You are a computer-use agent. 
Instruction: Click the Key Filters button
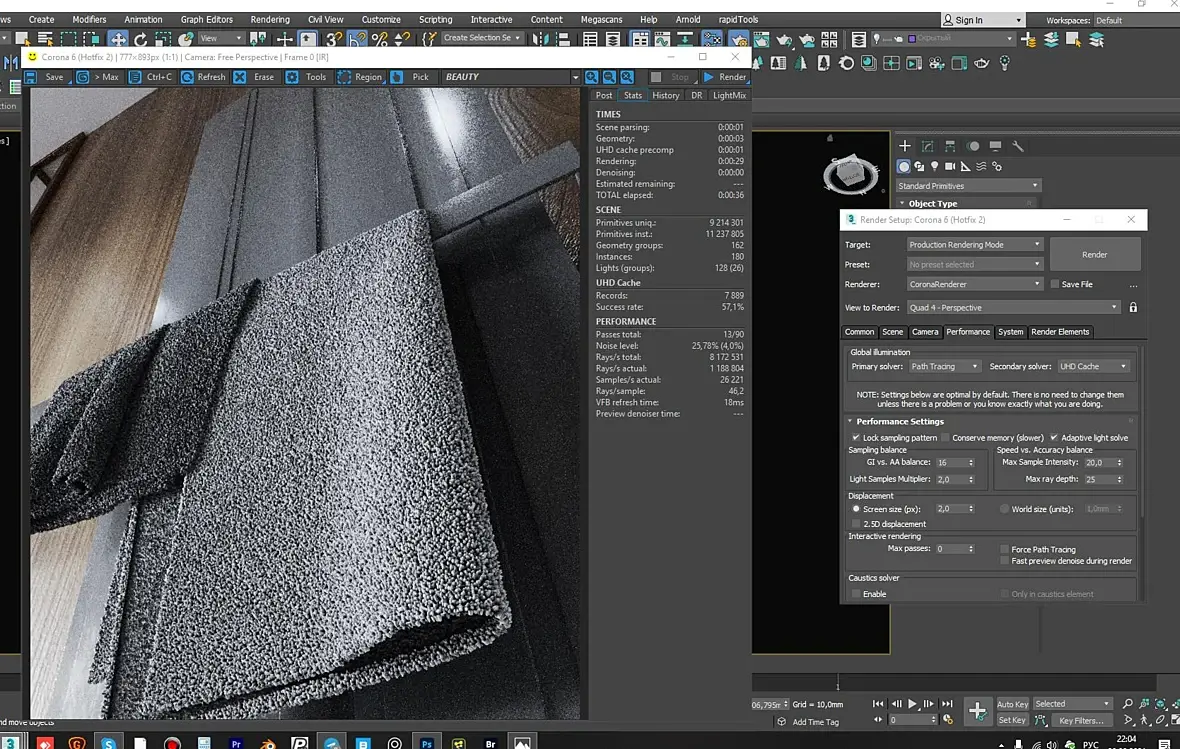pos(1081,720)
